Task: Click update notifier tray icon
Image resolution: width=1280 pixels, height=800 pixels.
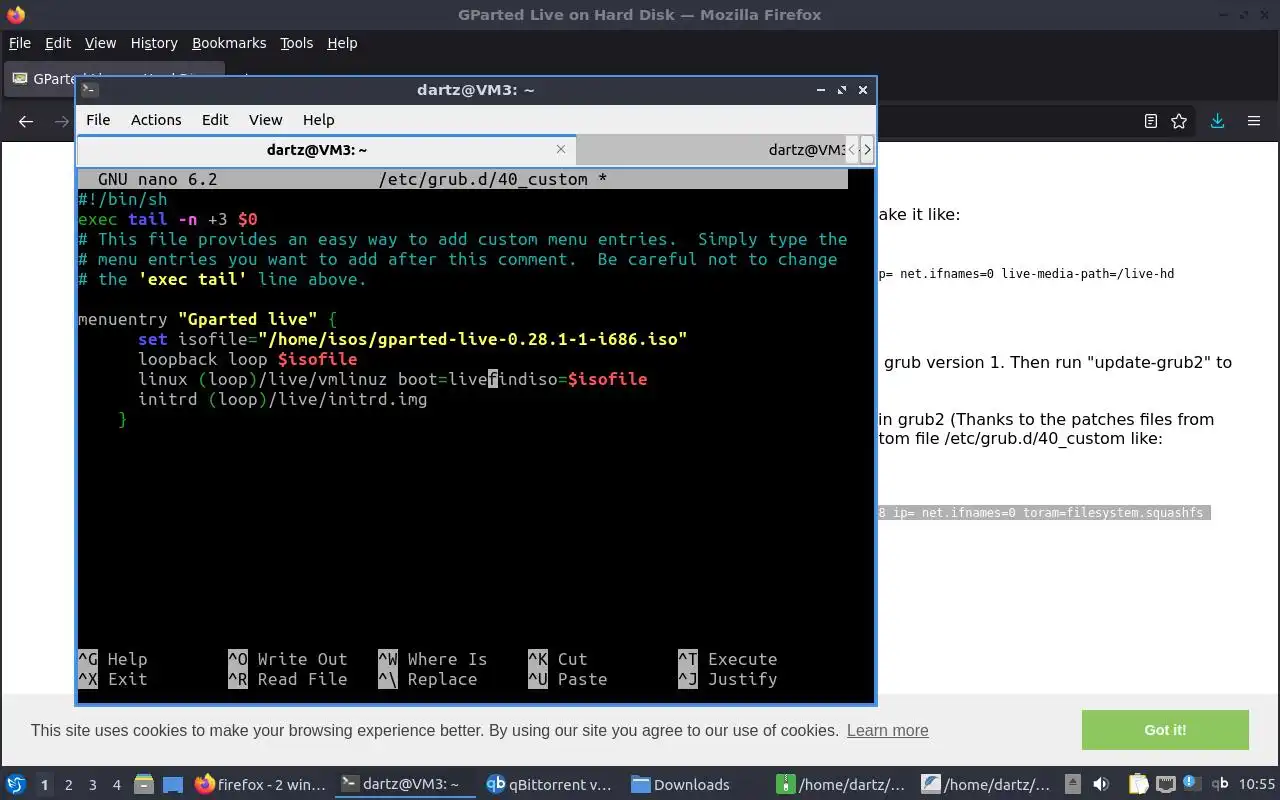Action: coord(1191,784)
